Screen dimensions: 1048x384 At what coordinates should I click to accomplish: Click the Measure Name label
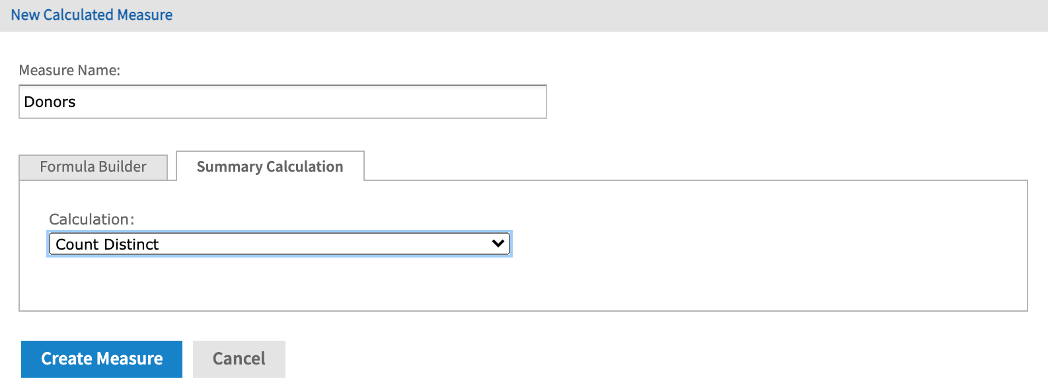point(70,70)
